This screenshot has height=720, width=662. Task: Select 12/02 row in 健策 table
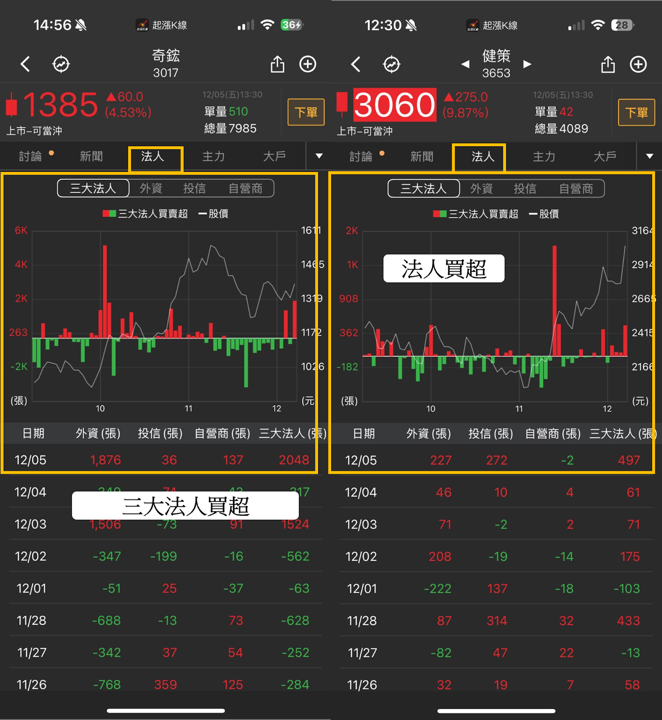[496, 556]
